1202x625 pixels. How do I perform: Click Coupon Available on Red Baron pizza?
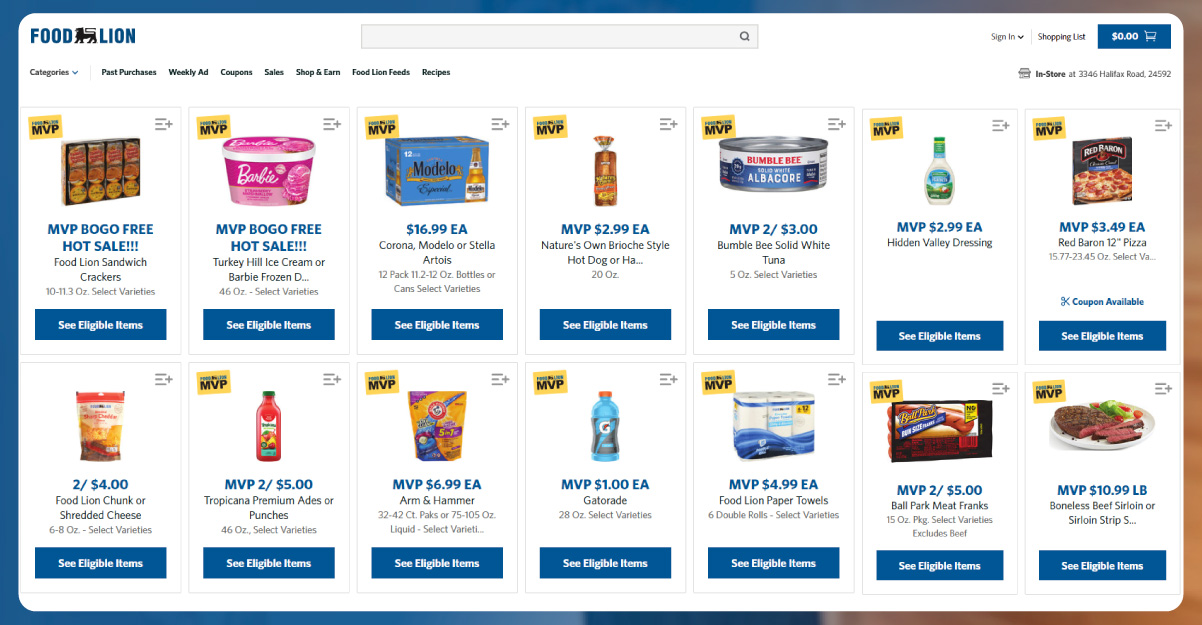(x=1101, y=301)
